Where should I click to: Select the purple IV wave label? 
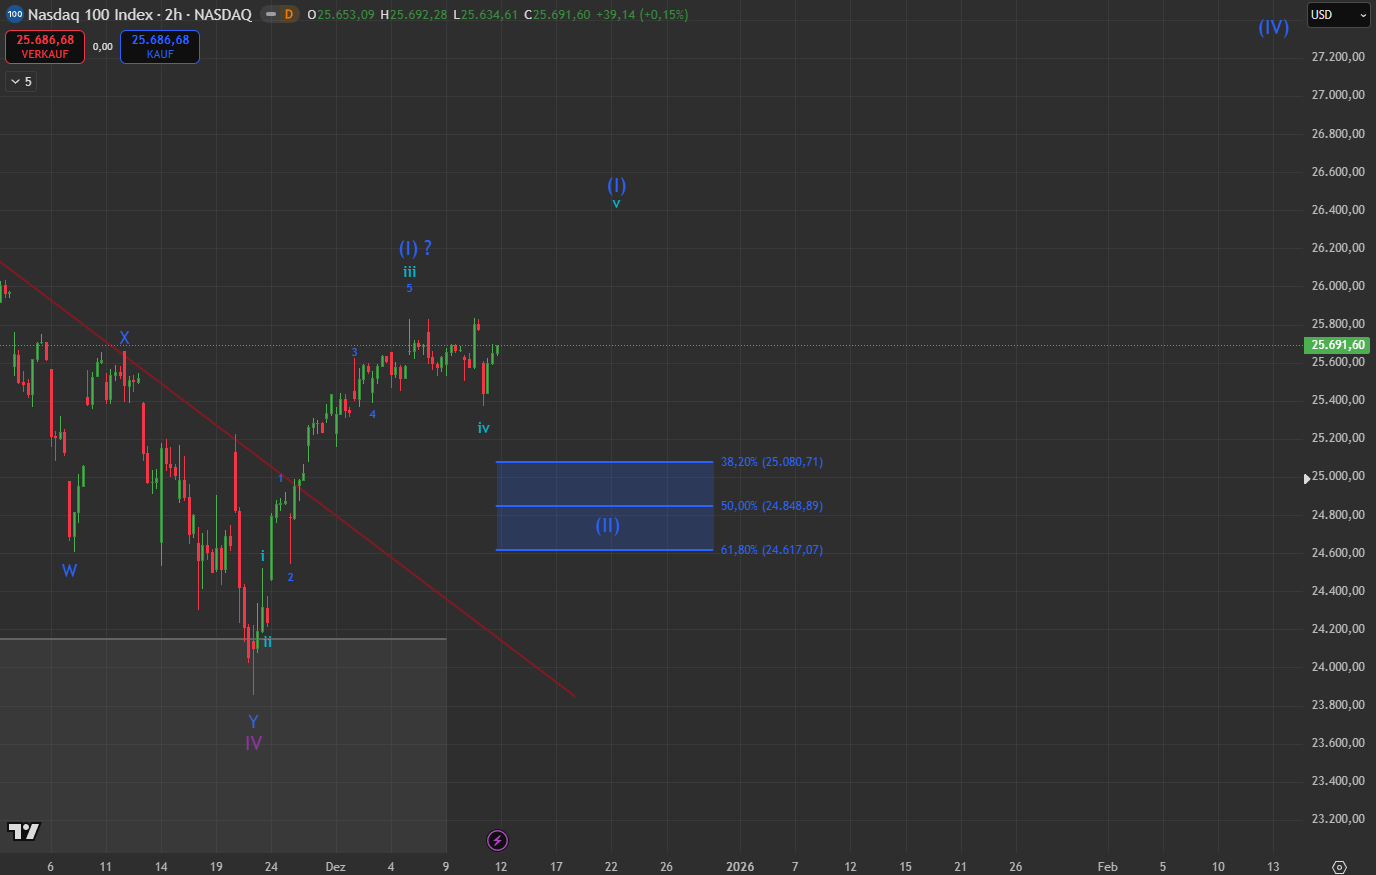[x=253, y=743]
